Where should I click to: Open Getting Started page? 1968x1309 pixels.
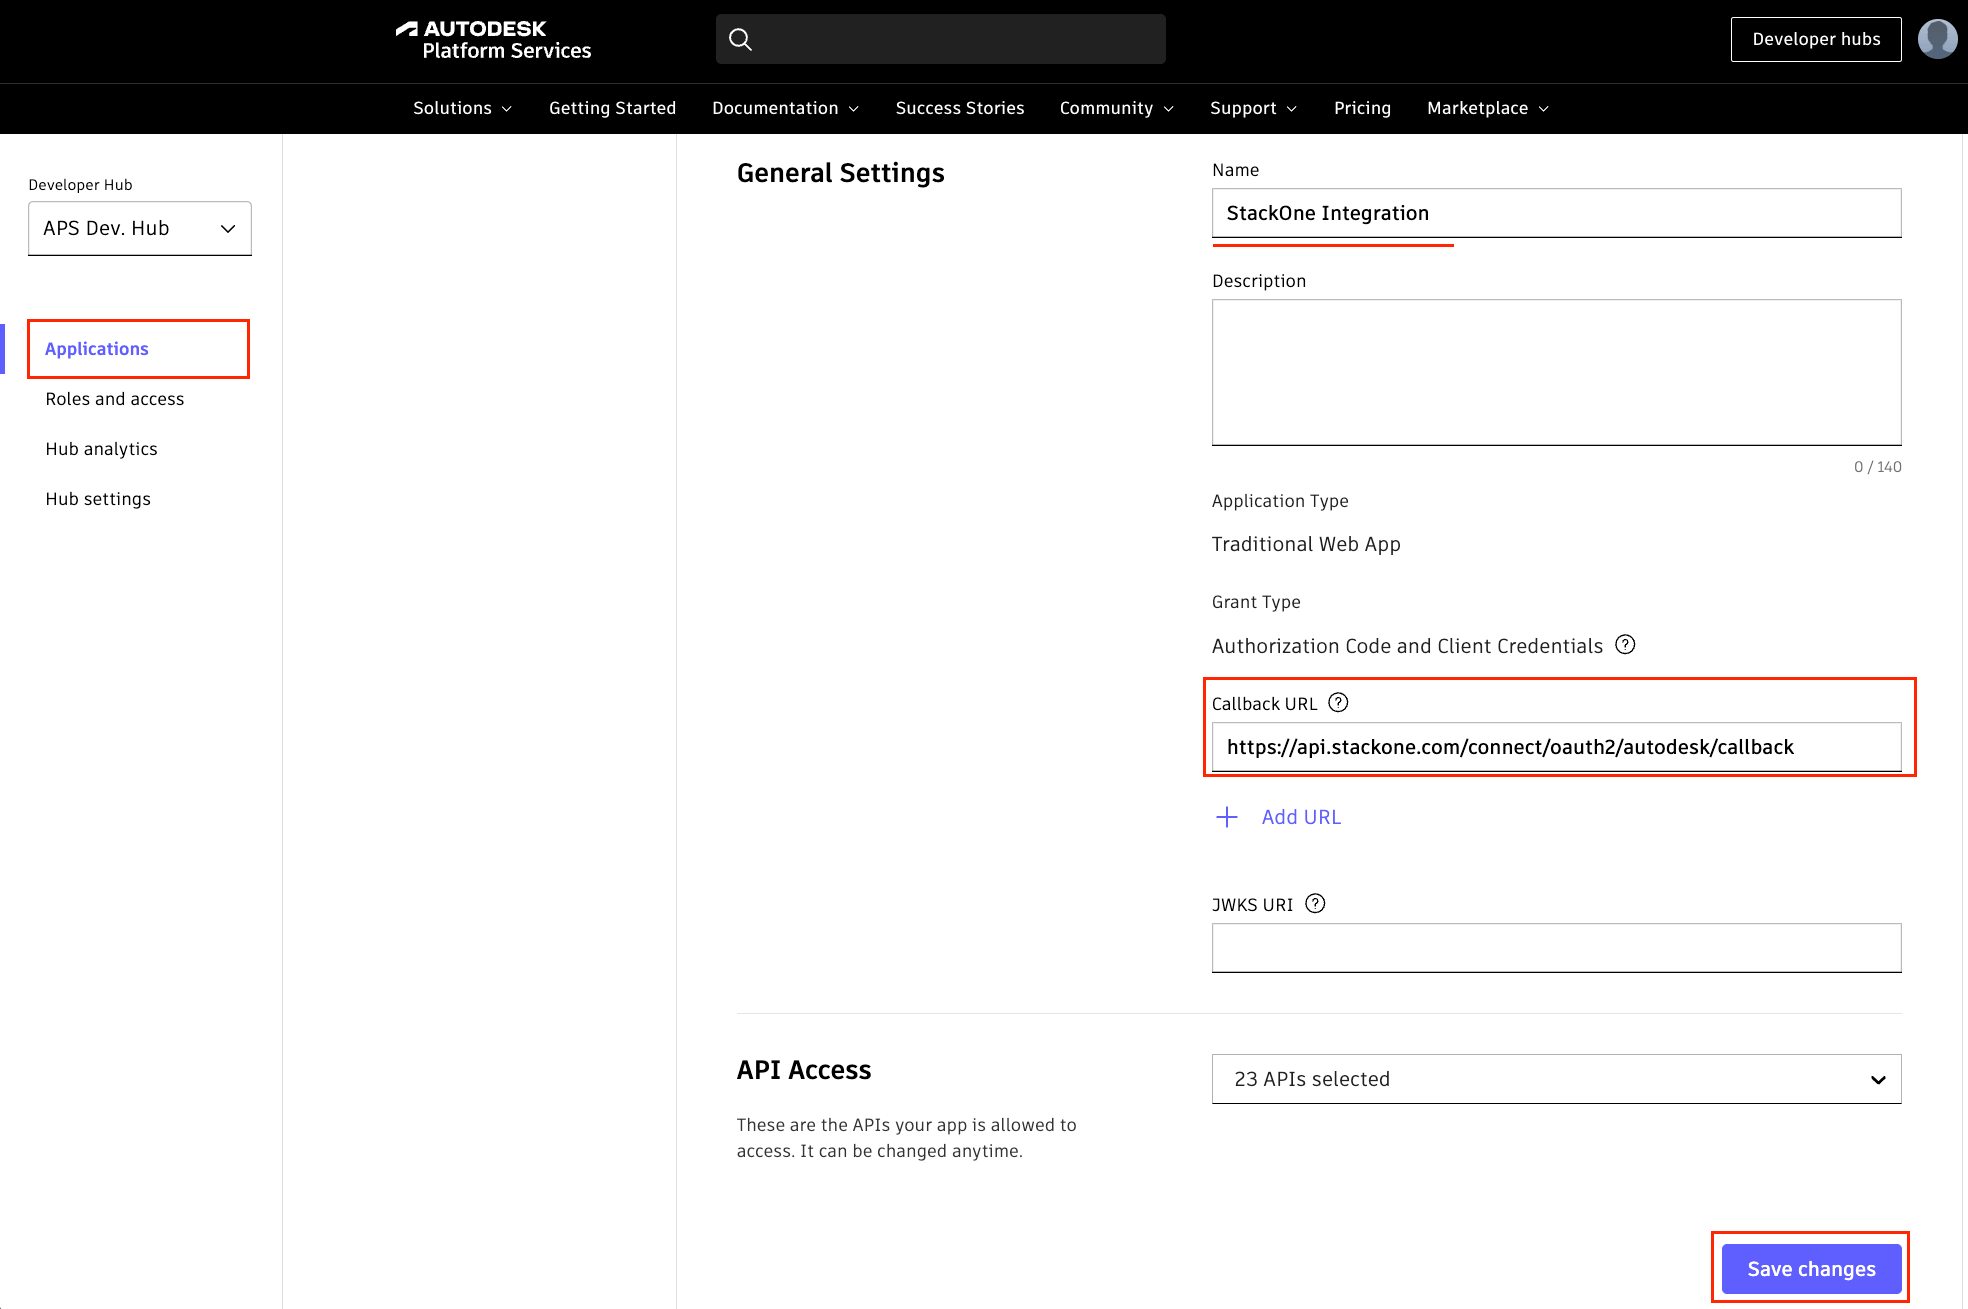[x=612, y=108]
